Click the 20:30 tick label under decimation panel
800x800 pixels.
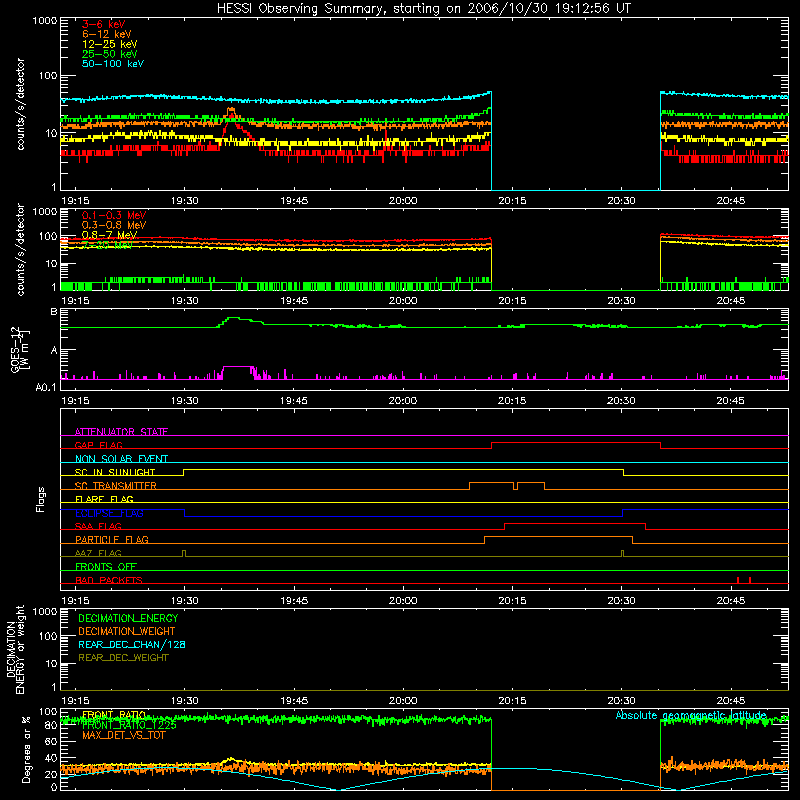[x=621, y=701]
